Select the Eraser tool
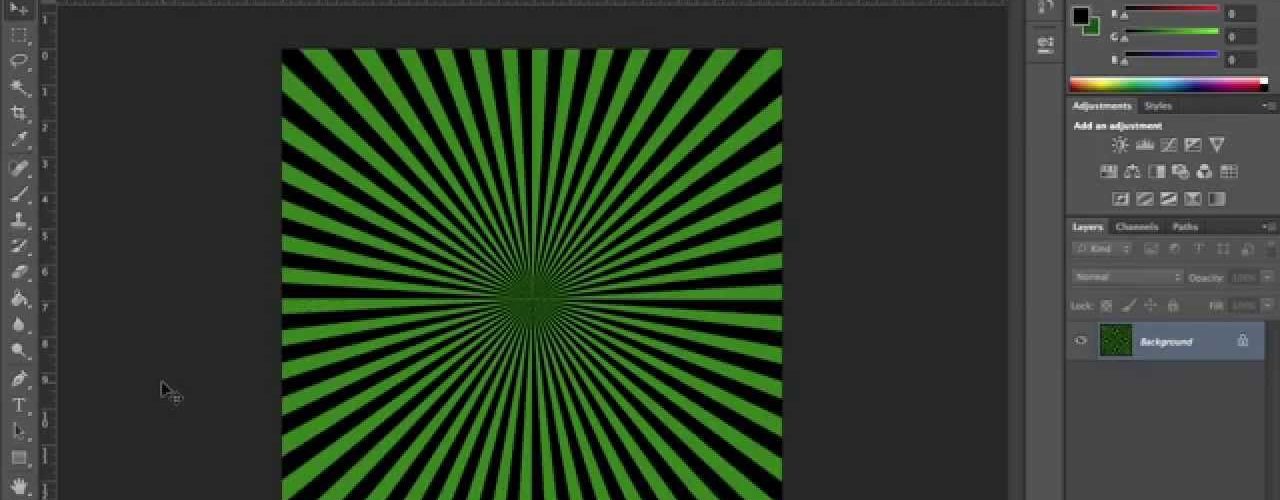Screen dimensions: 1280x500 click(x=19, y=273)
